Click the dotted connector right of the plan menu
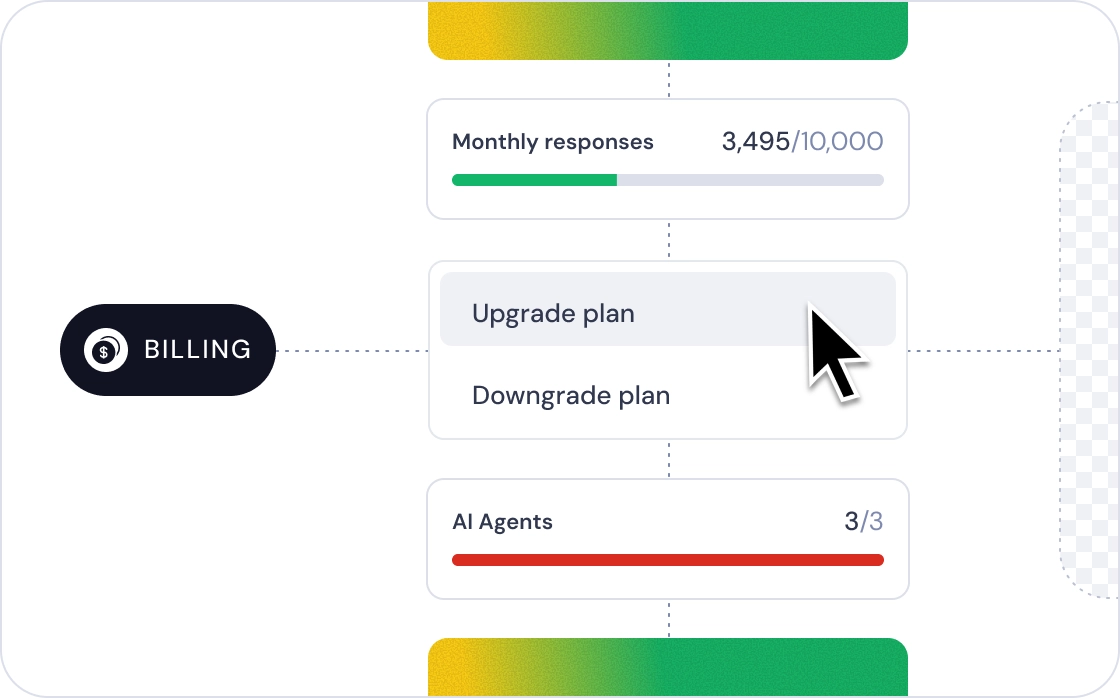 tap(982, 351)
